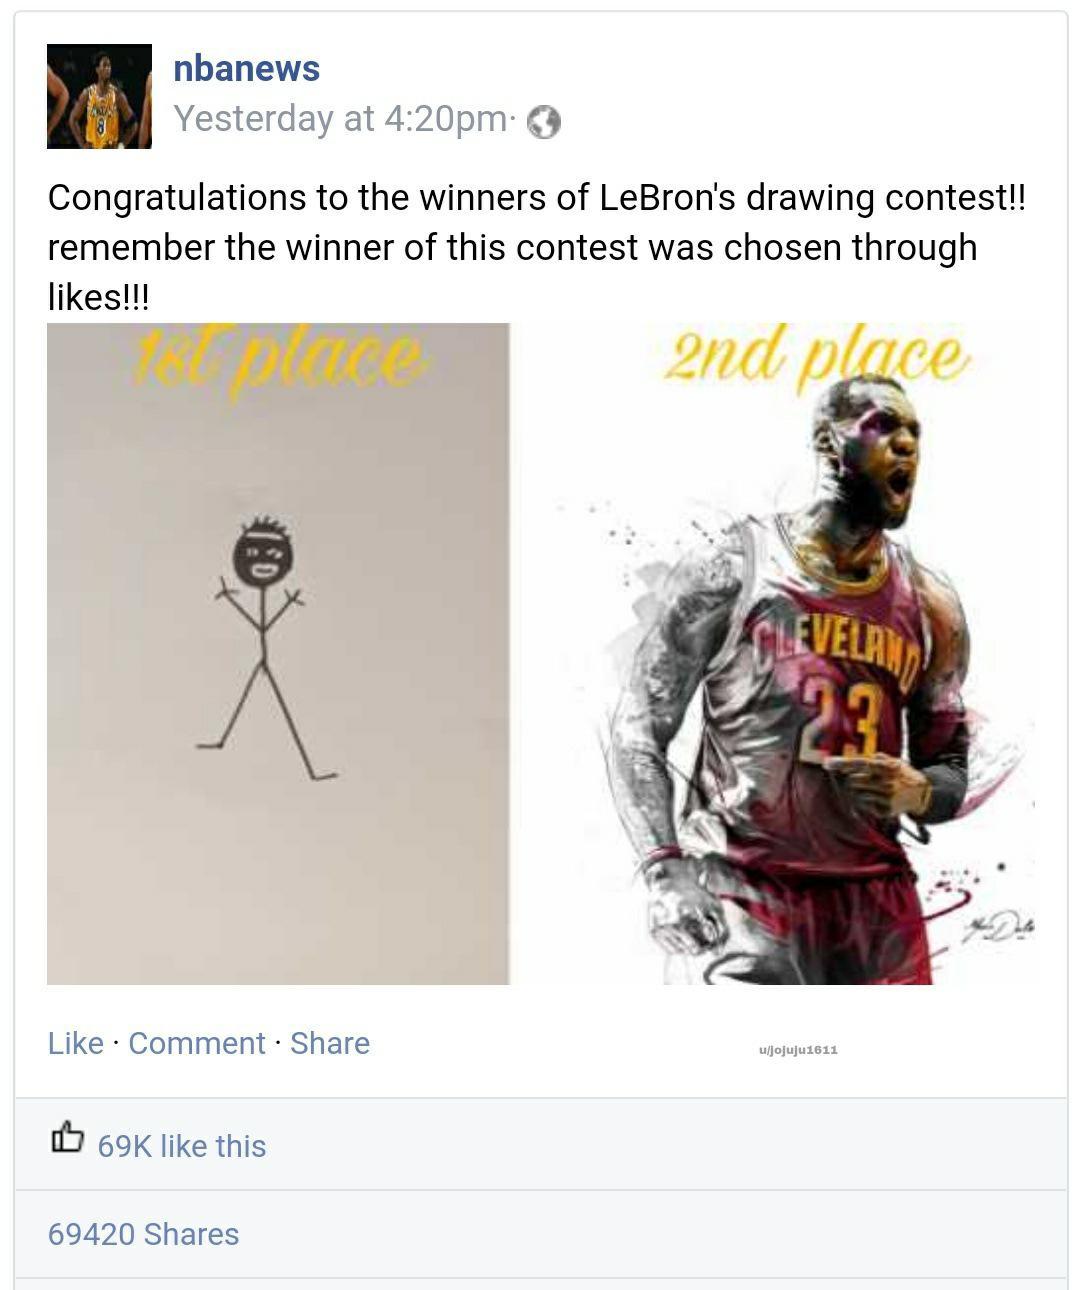Expand the Comment section
Screen dimensions: 1080x1290
coord(196,1043)
